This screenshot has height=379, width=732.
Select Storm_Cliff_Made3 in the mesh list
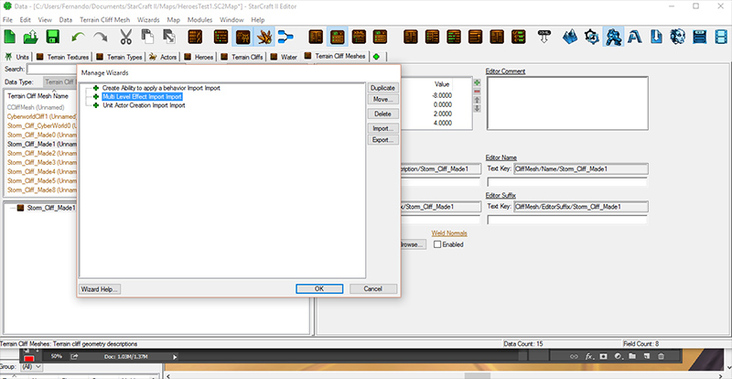(42, 162)
